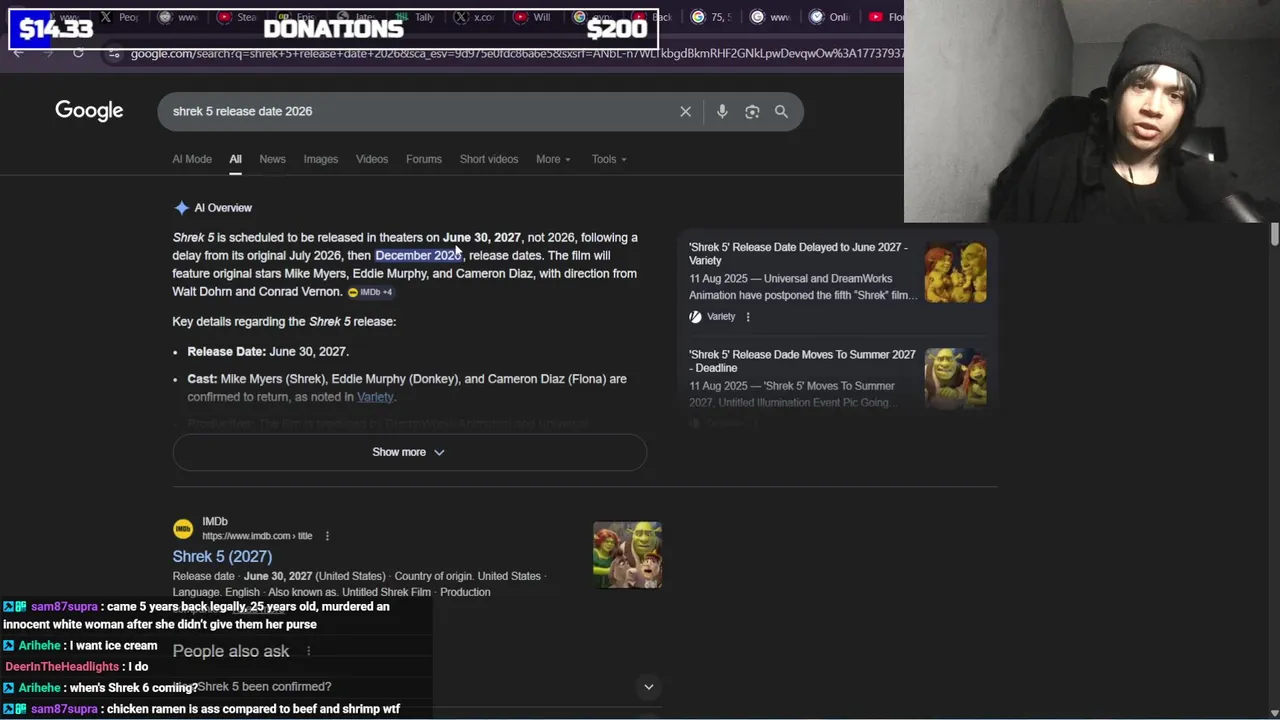Screen dimensions: 1280x720
Task: Open People also ask three-dot options
Action: point(308,651)
